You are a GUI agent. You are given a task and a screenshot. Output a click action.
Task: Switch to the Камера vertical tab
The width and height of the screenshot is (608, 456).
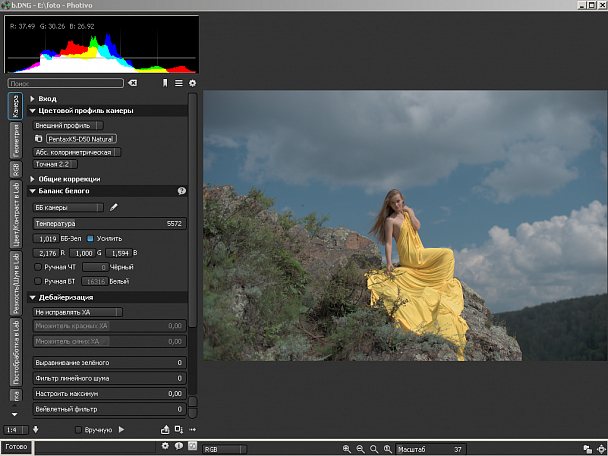(x=16, y=106)
